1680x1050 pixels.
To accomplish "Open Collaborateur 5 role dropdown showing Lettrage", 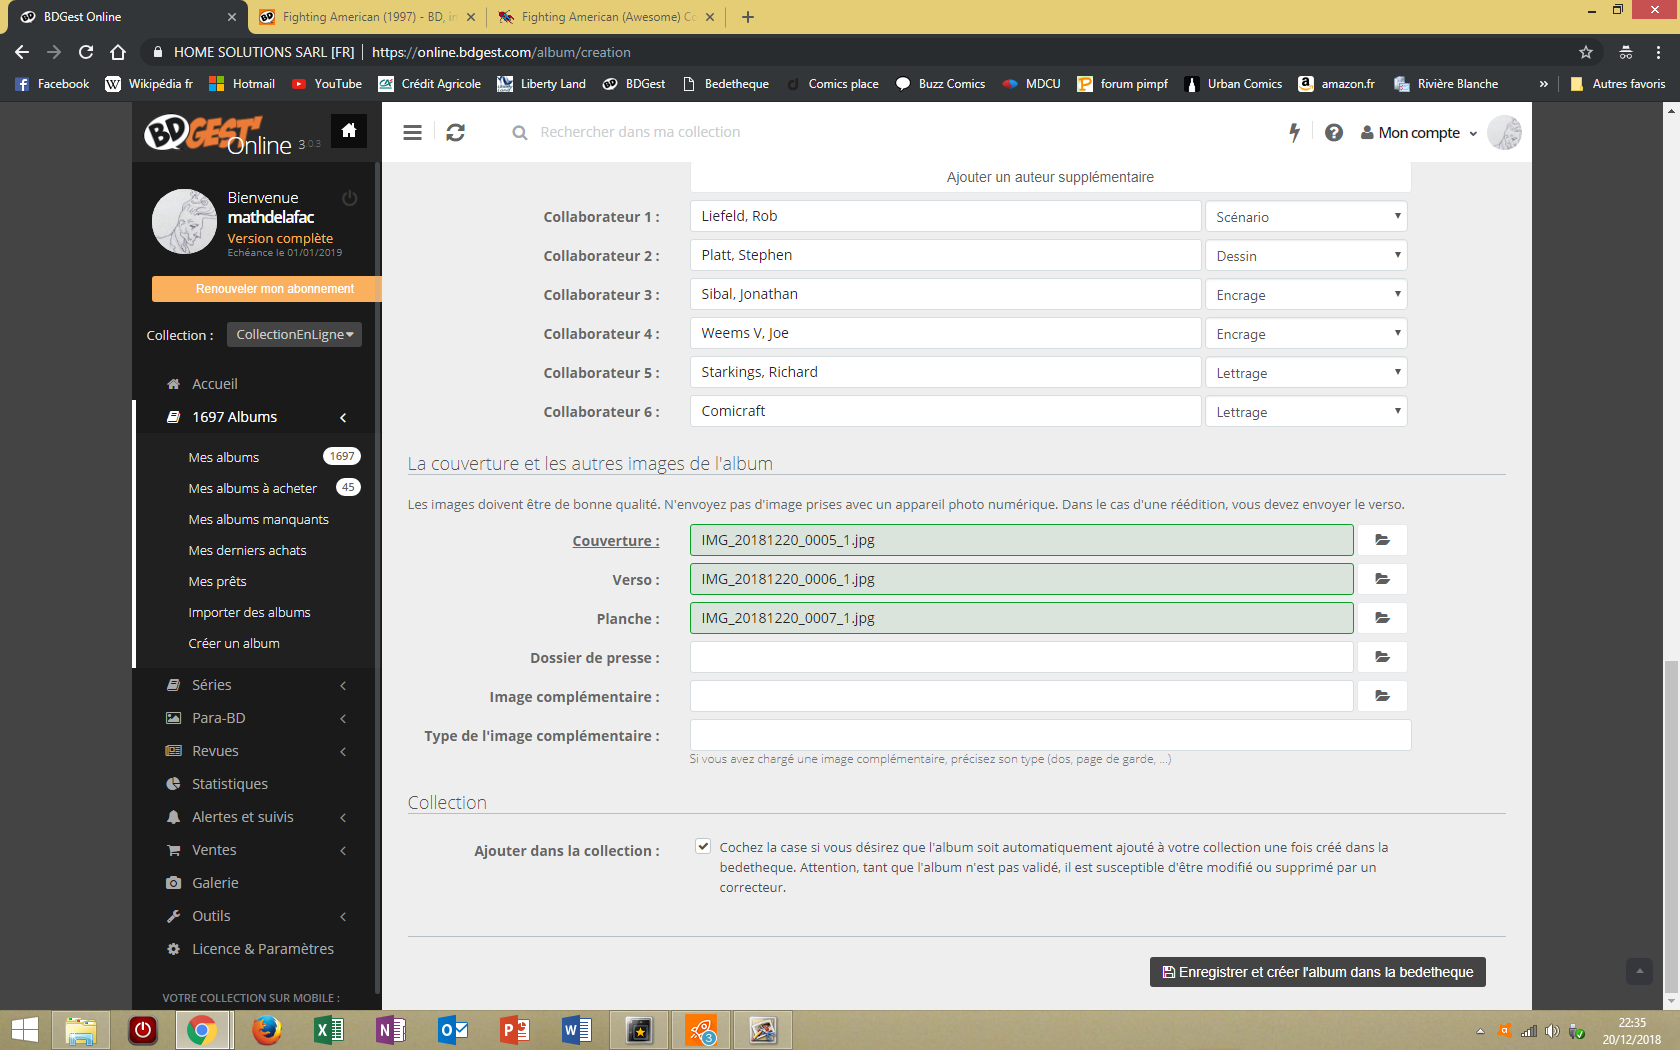I will (1305, 373).
